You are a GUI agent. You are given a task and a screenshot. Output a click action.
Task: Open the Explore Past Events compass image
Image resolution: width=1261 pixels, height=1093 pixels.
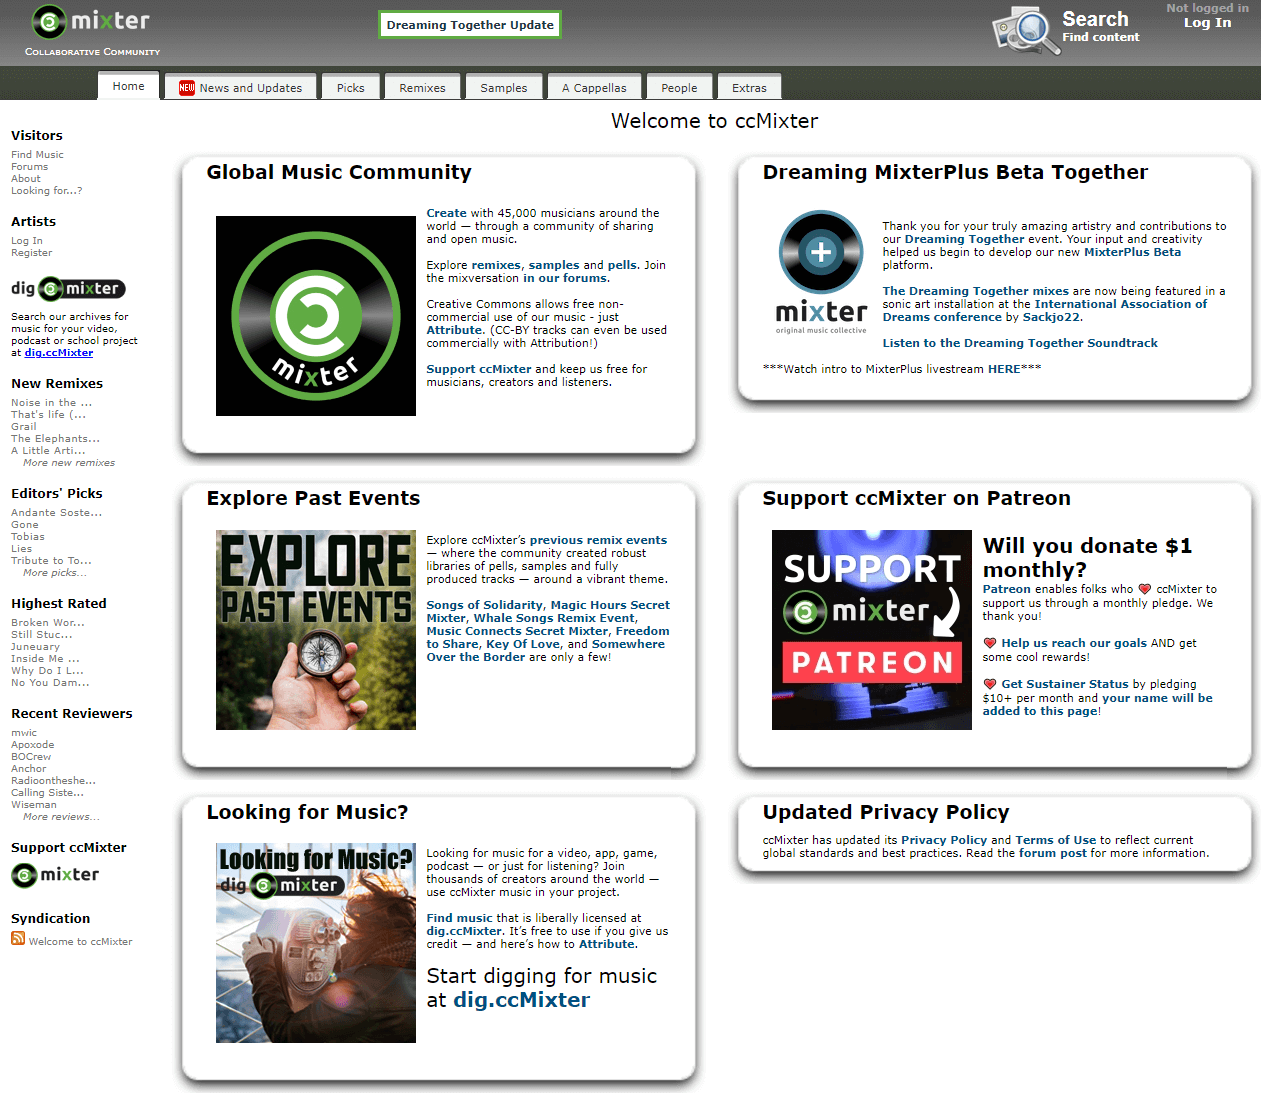[316, 630]
